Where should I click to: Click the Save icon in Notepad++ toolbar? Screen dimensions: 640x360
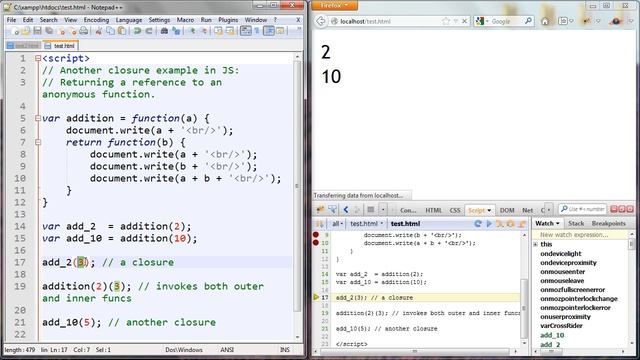click(x=38, y=31)
